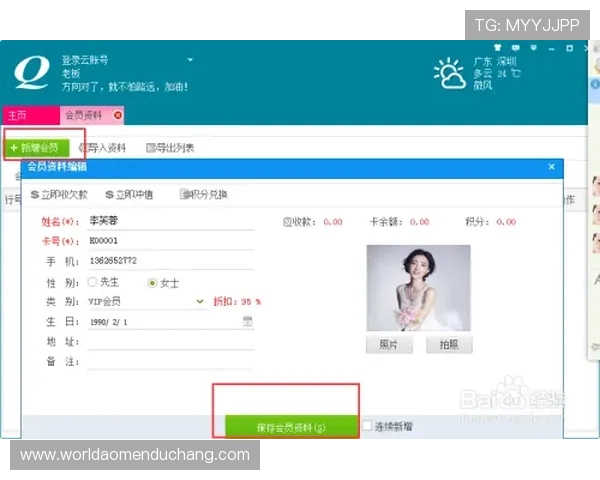
Task: Open 导入资料 import data option
Action: coord(103,148)
